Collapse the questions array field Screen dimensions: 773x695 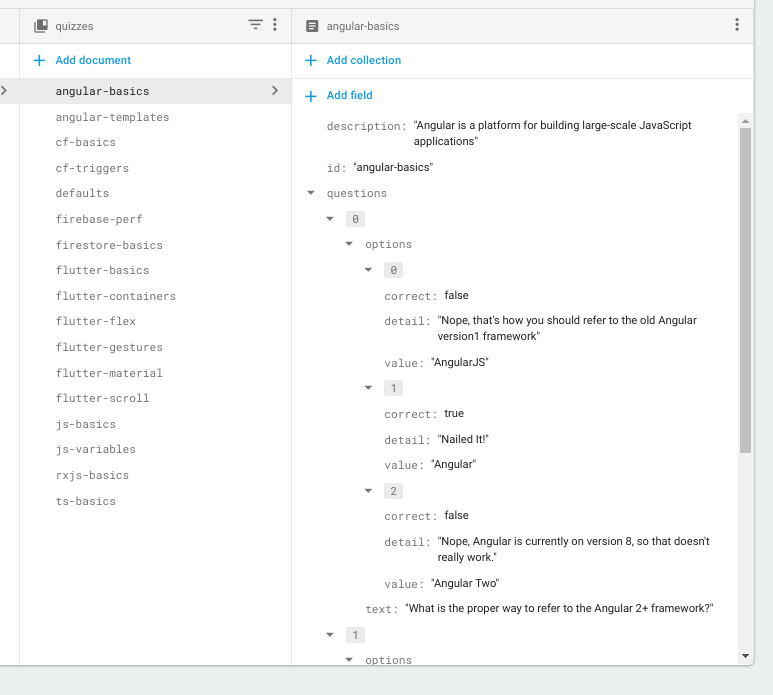311,193
